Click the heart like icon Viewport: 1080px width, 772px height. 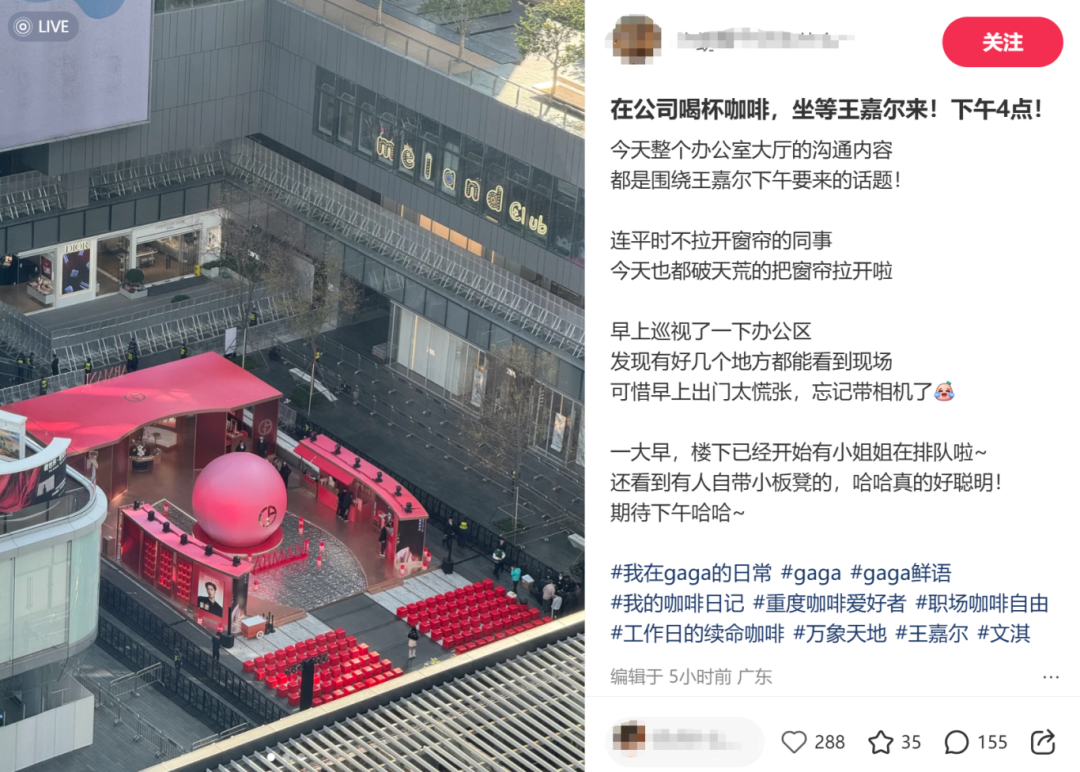pyautogui.click(x=793, y=742)
